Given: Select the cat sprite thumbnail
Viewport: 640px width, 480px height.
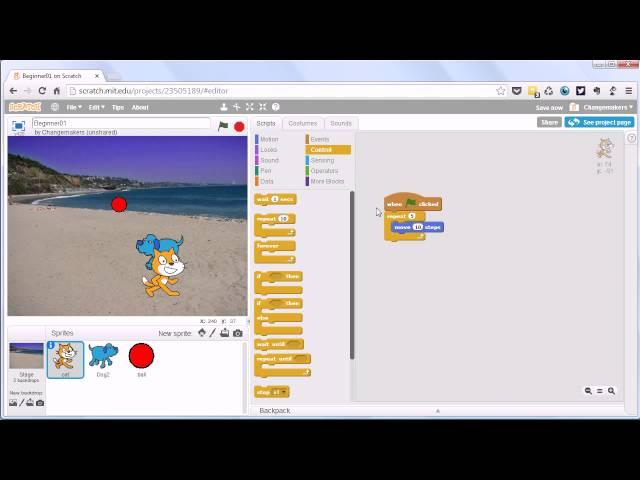Looking at the screenshot, I should pos(65,360).
